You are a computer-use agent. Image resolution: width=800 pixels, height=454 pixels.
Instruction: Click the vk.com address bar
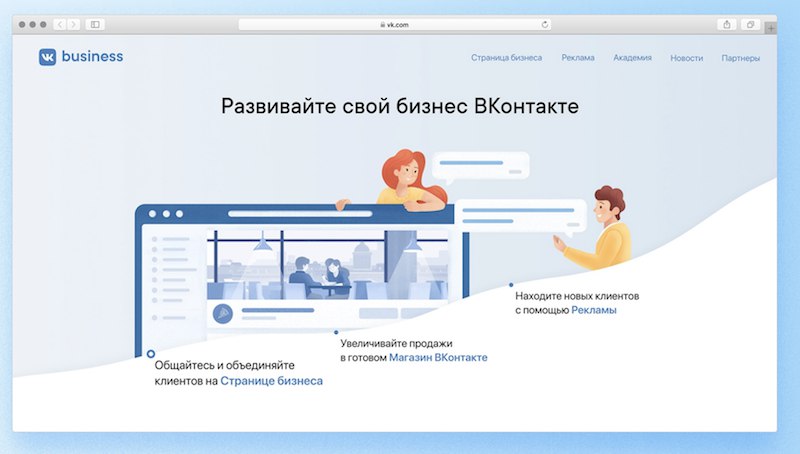(394, 24)
